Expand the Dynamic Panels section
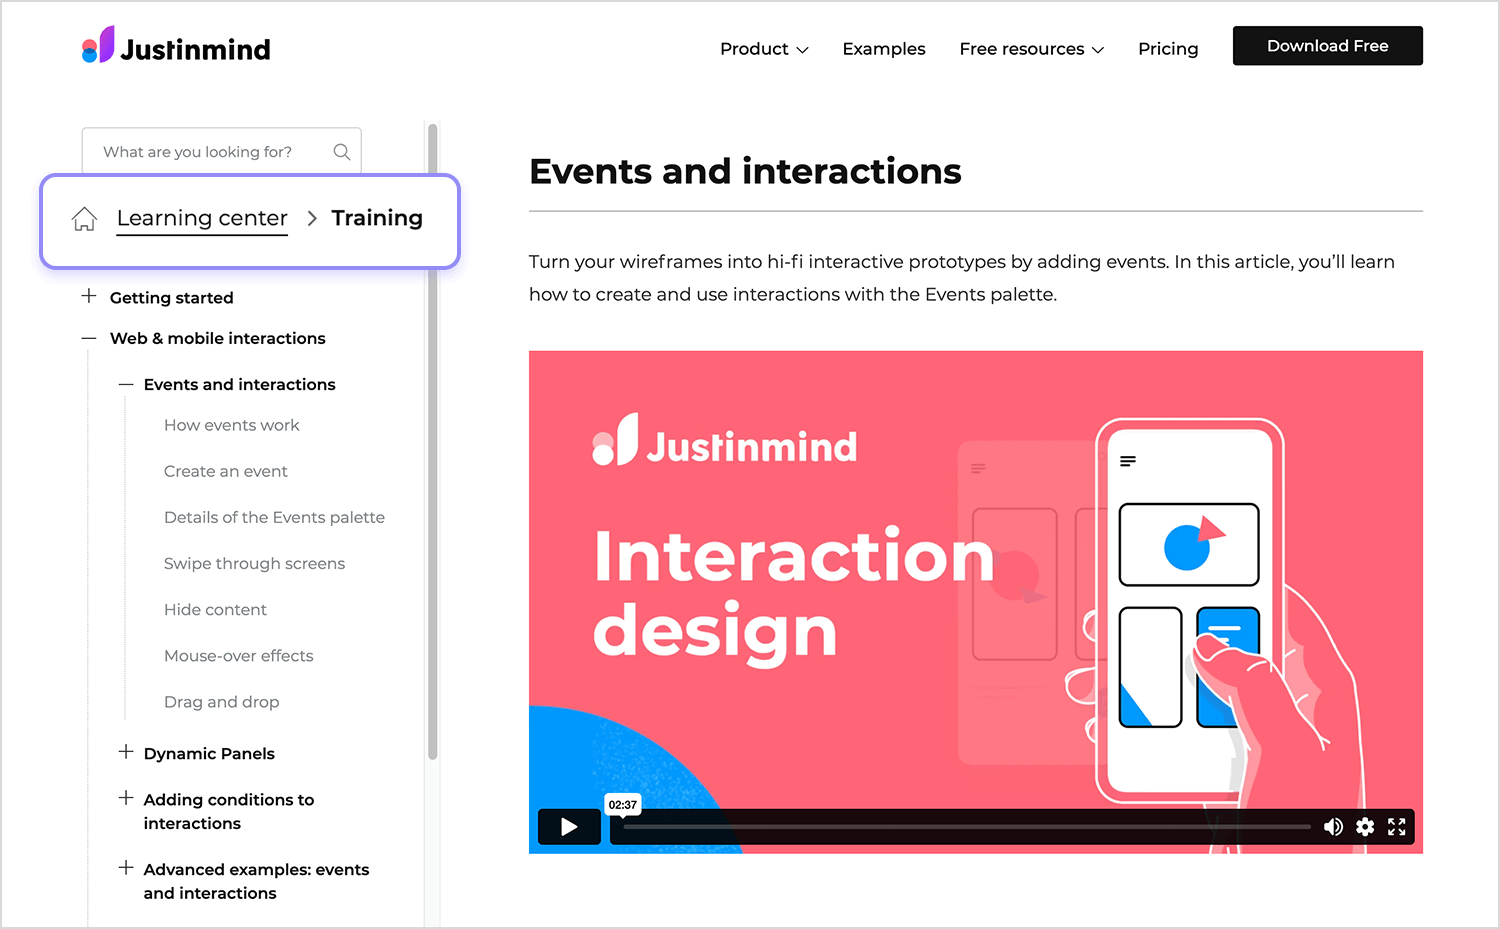 126,752
